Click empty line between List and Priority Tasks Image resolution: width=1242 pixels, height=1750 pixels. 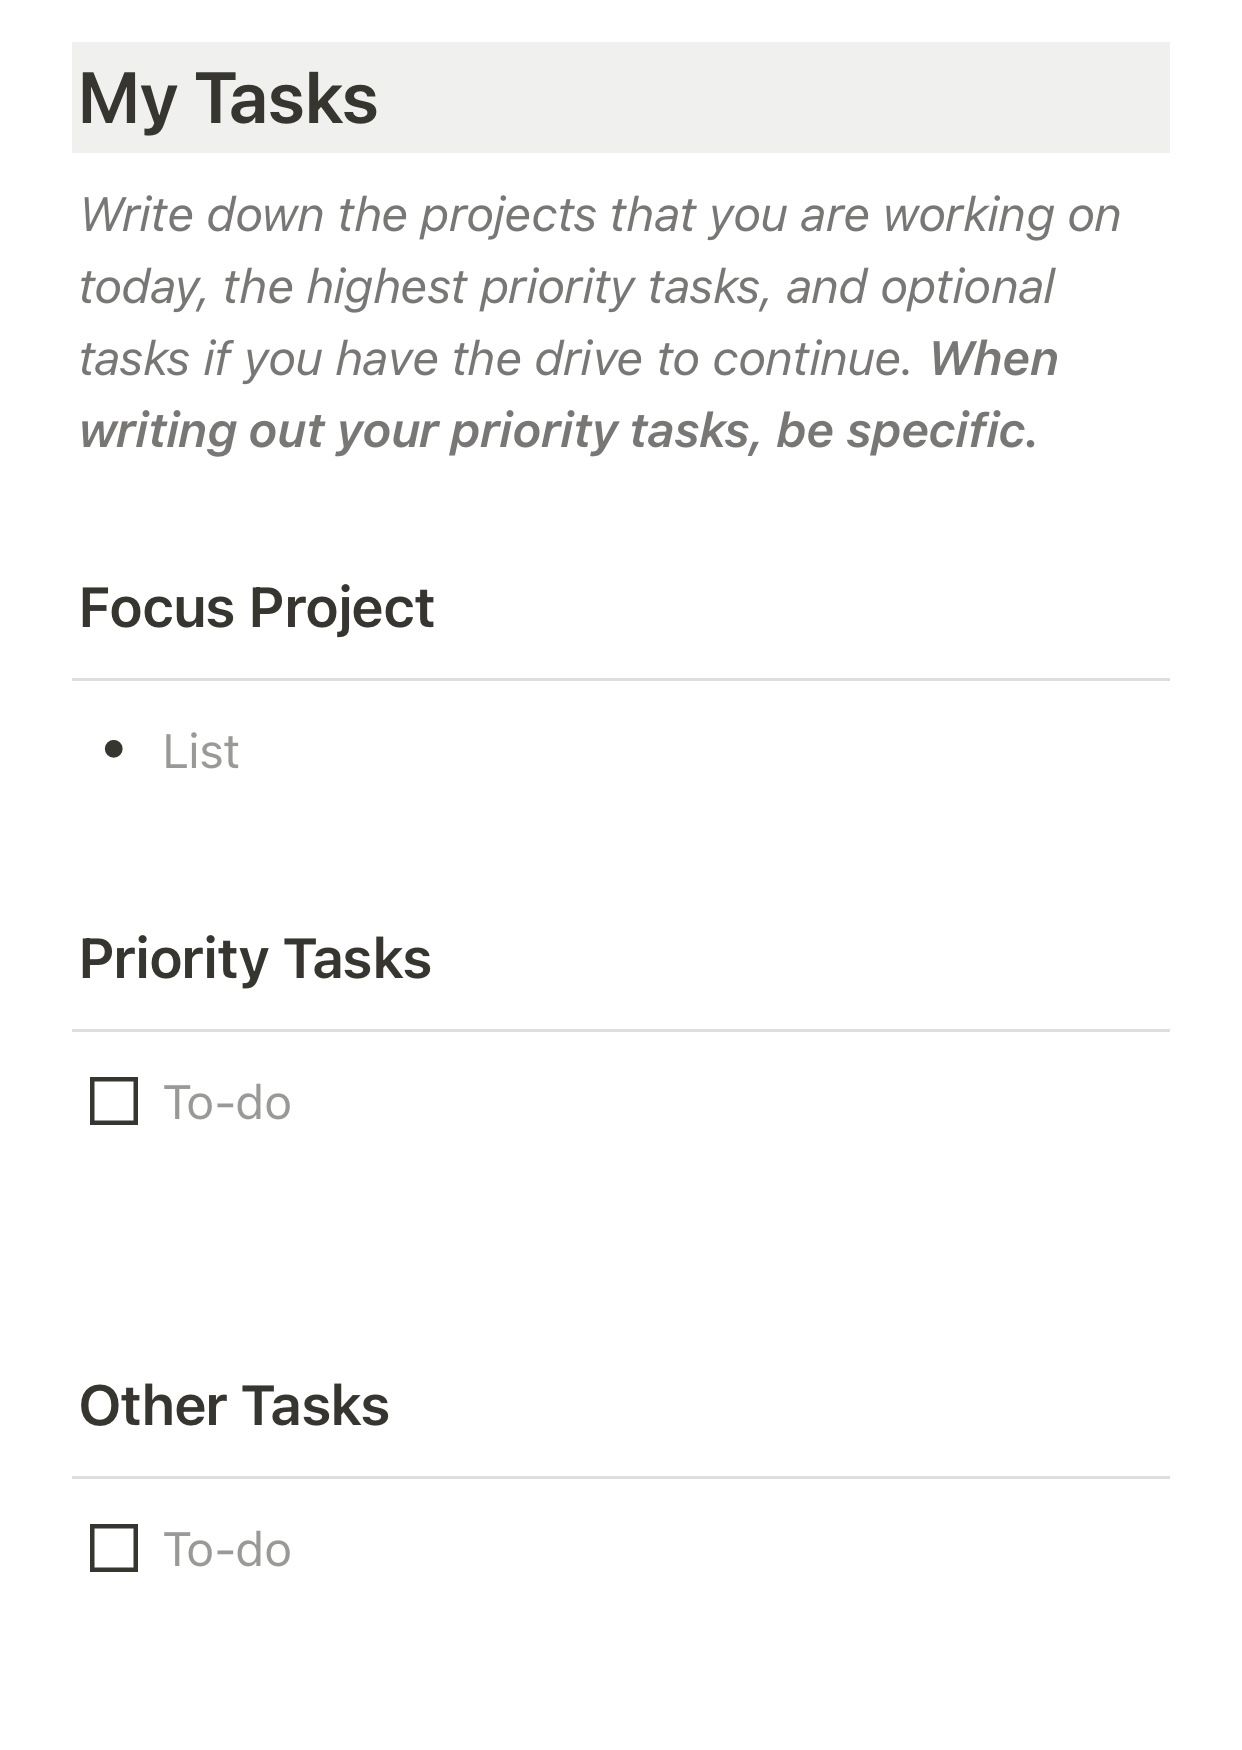click(x=620, y=840)
